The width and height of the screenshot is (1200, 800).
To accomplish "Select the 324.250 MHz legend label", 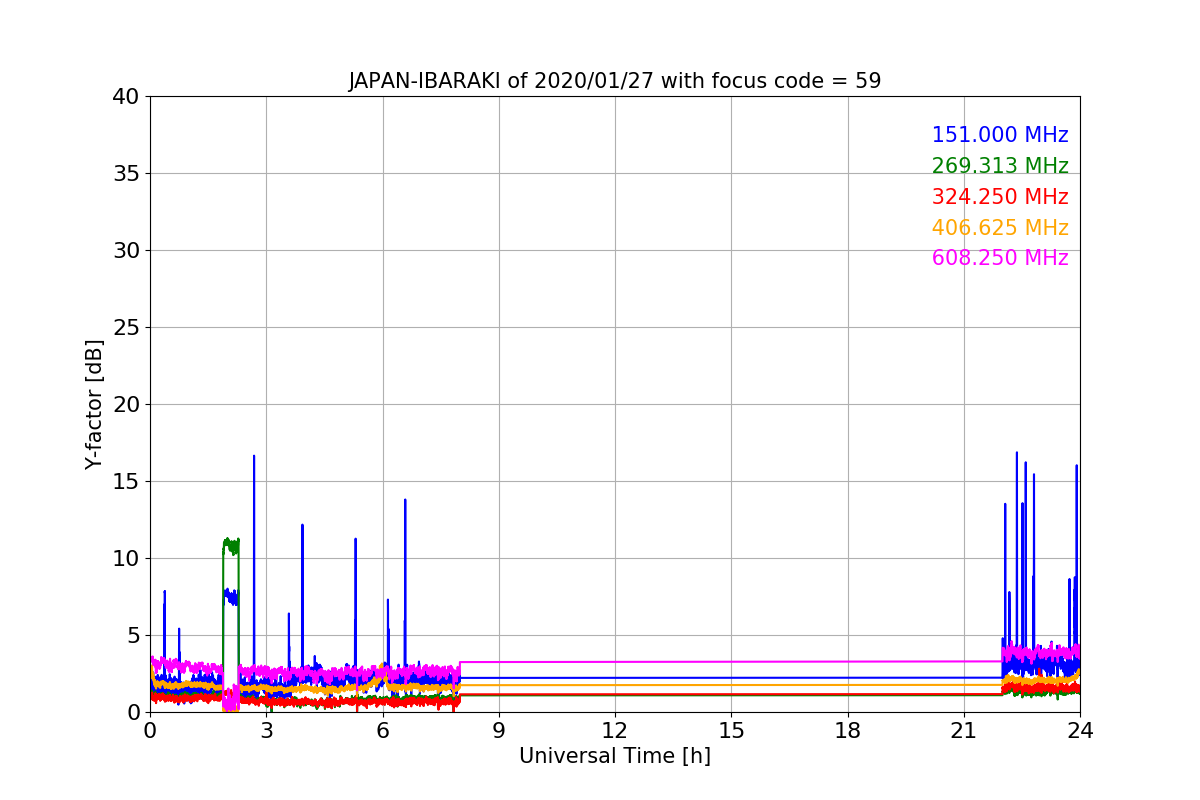I will tap(1000, 197).
